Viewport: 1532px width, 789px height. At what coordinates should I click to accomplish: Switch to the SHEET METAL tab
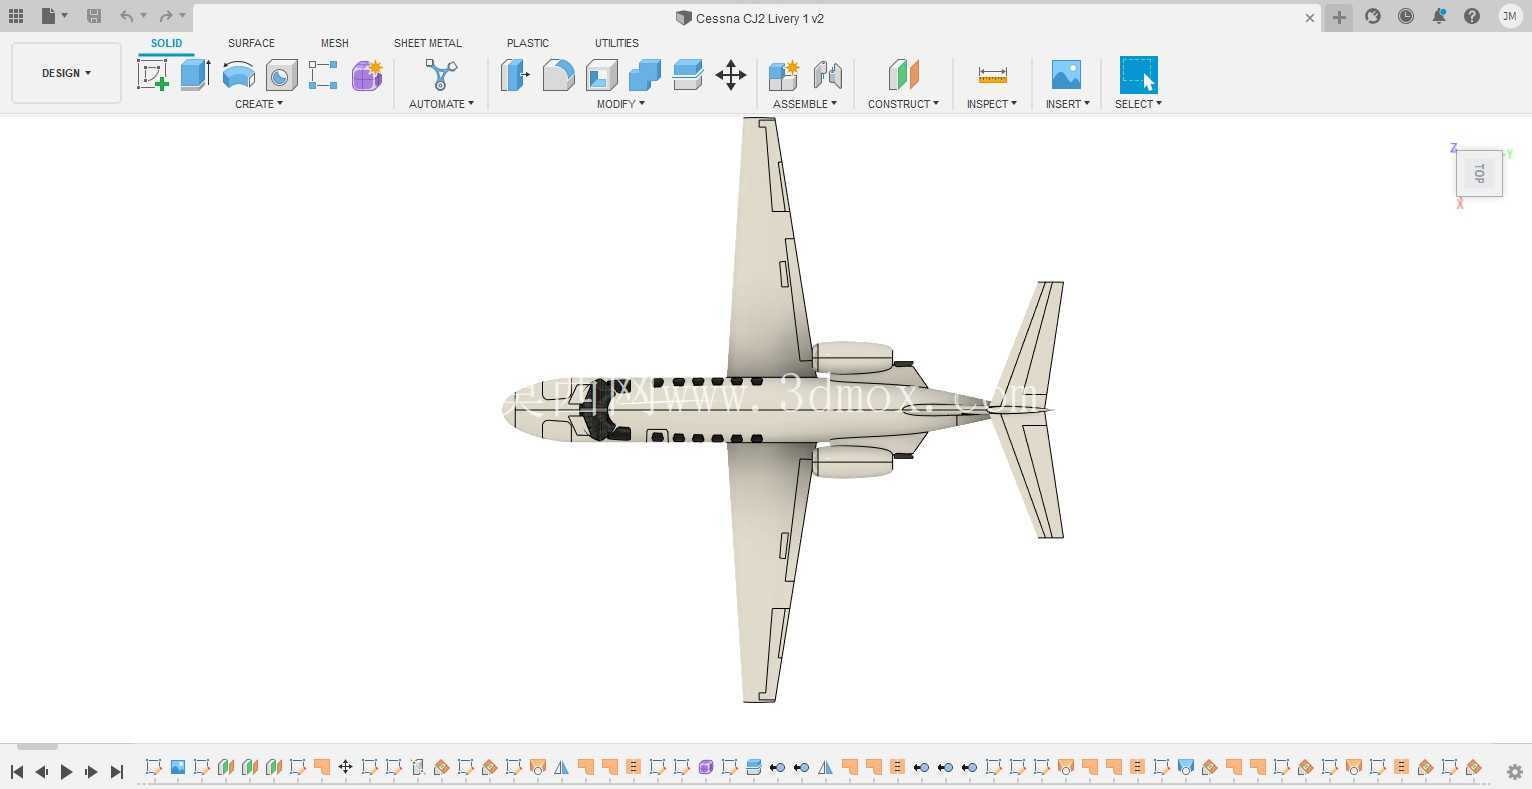point(428,43)
